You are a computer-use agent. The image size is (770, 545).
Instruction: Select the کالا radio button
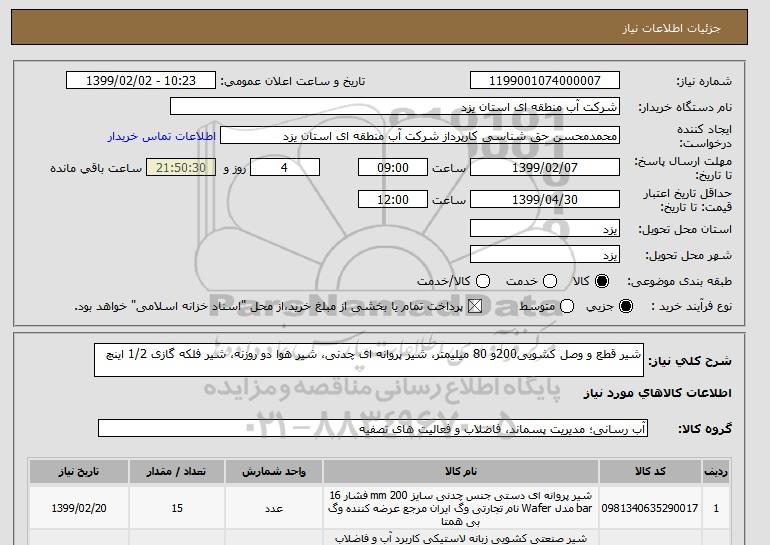coord(602,281)
